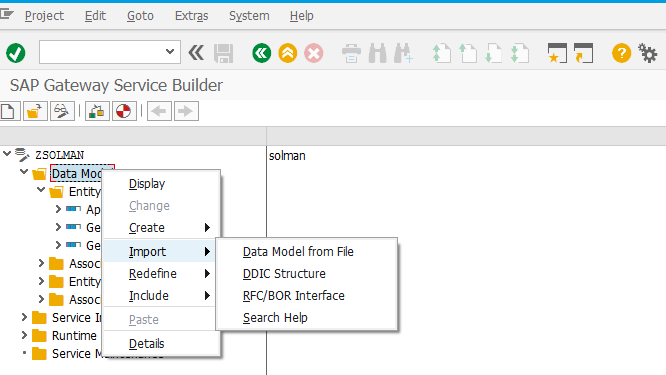Select the Runtime folder tree item
Screen dimensions: 666x375
[x=74, y=336]
